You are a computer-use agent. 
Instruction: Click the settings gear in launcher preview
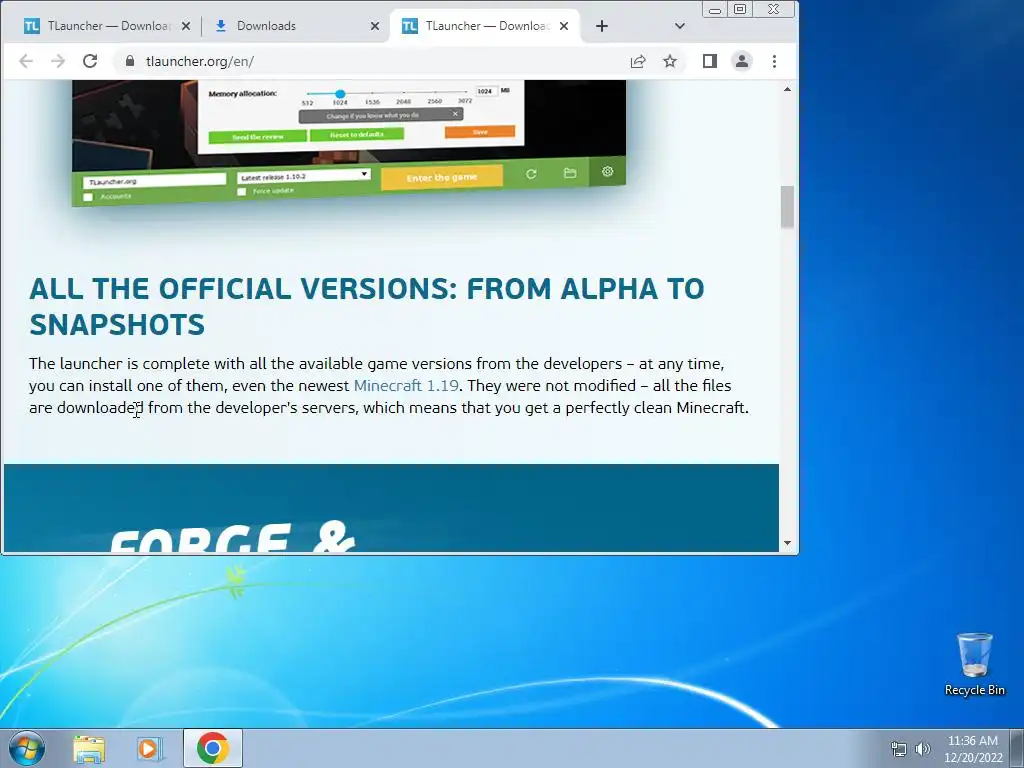click(x=607, y=171)
